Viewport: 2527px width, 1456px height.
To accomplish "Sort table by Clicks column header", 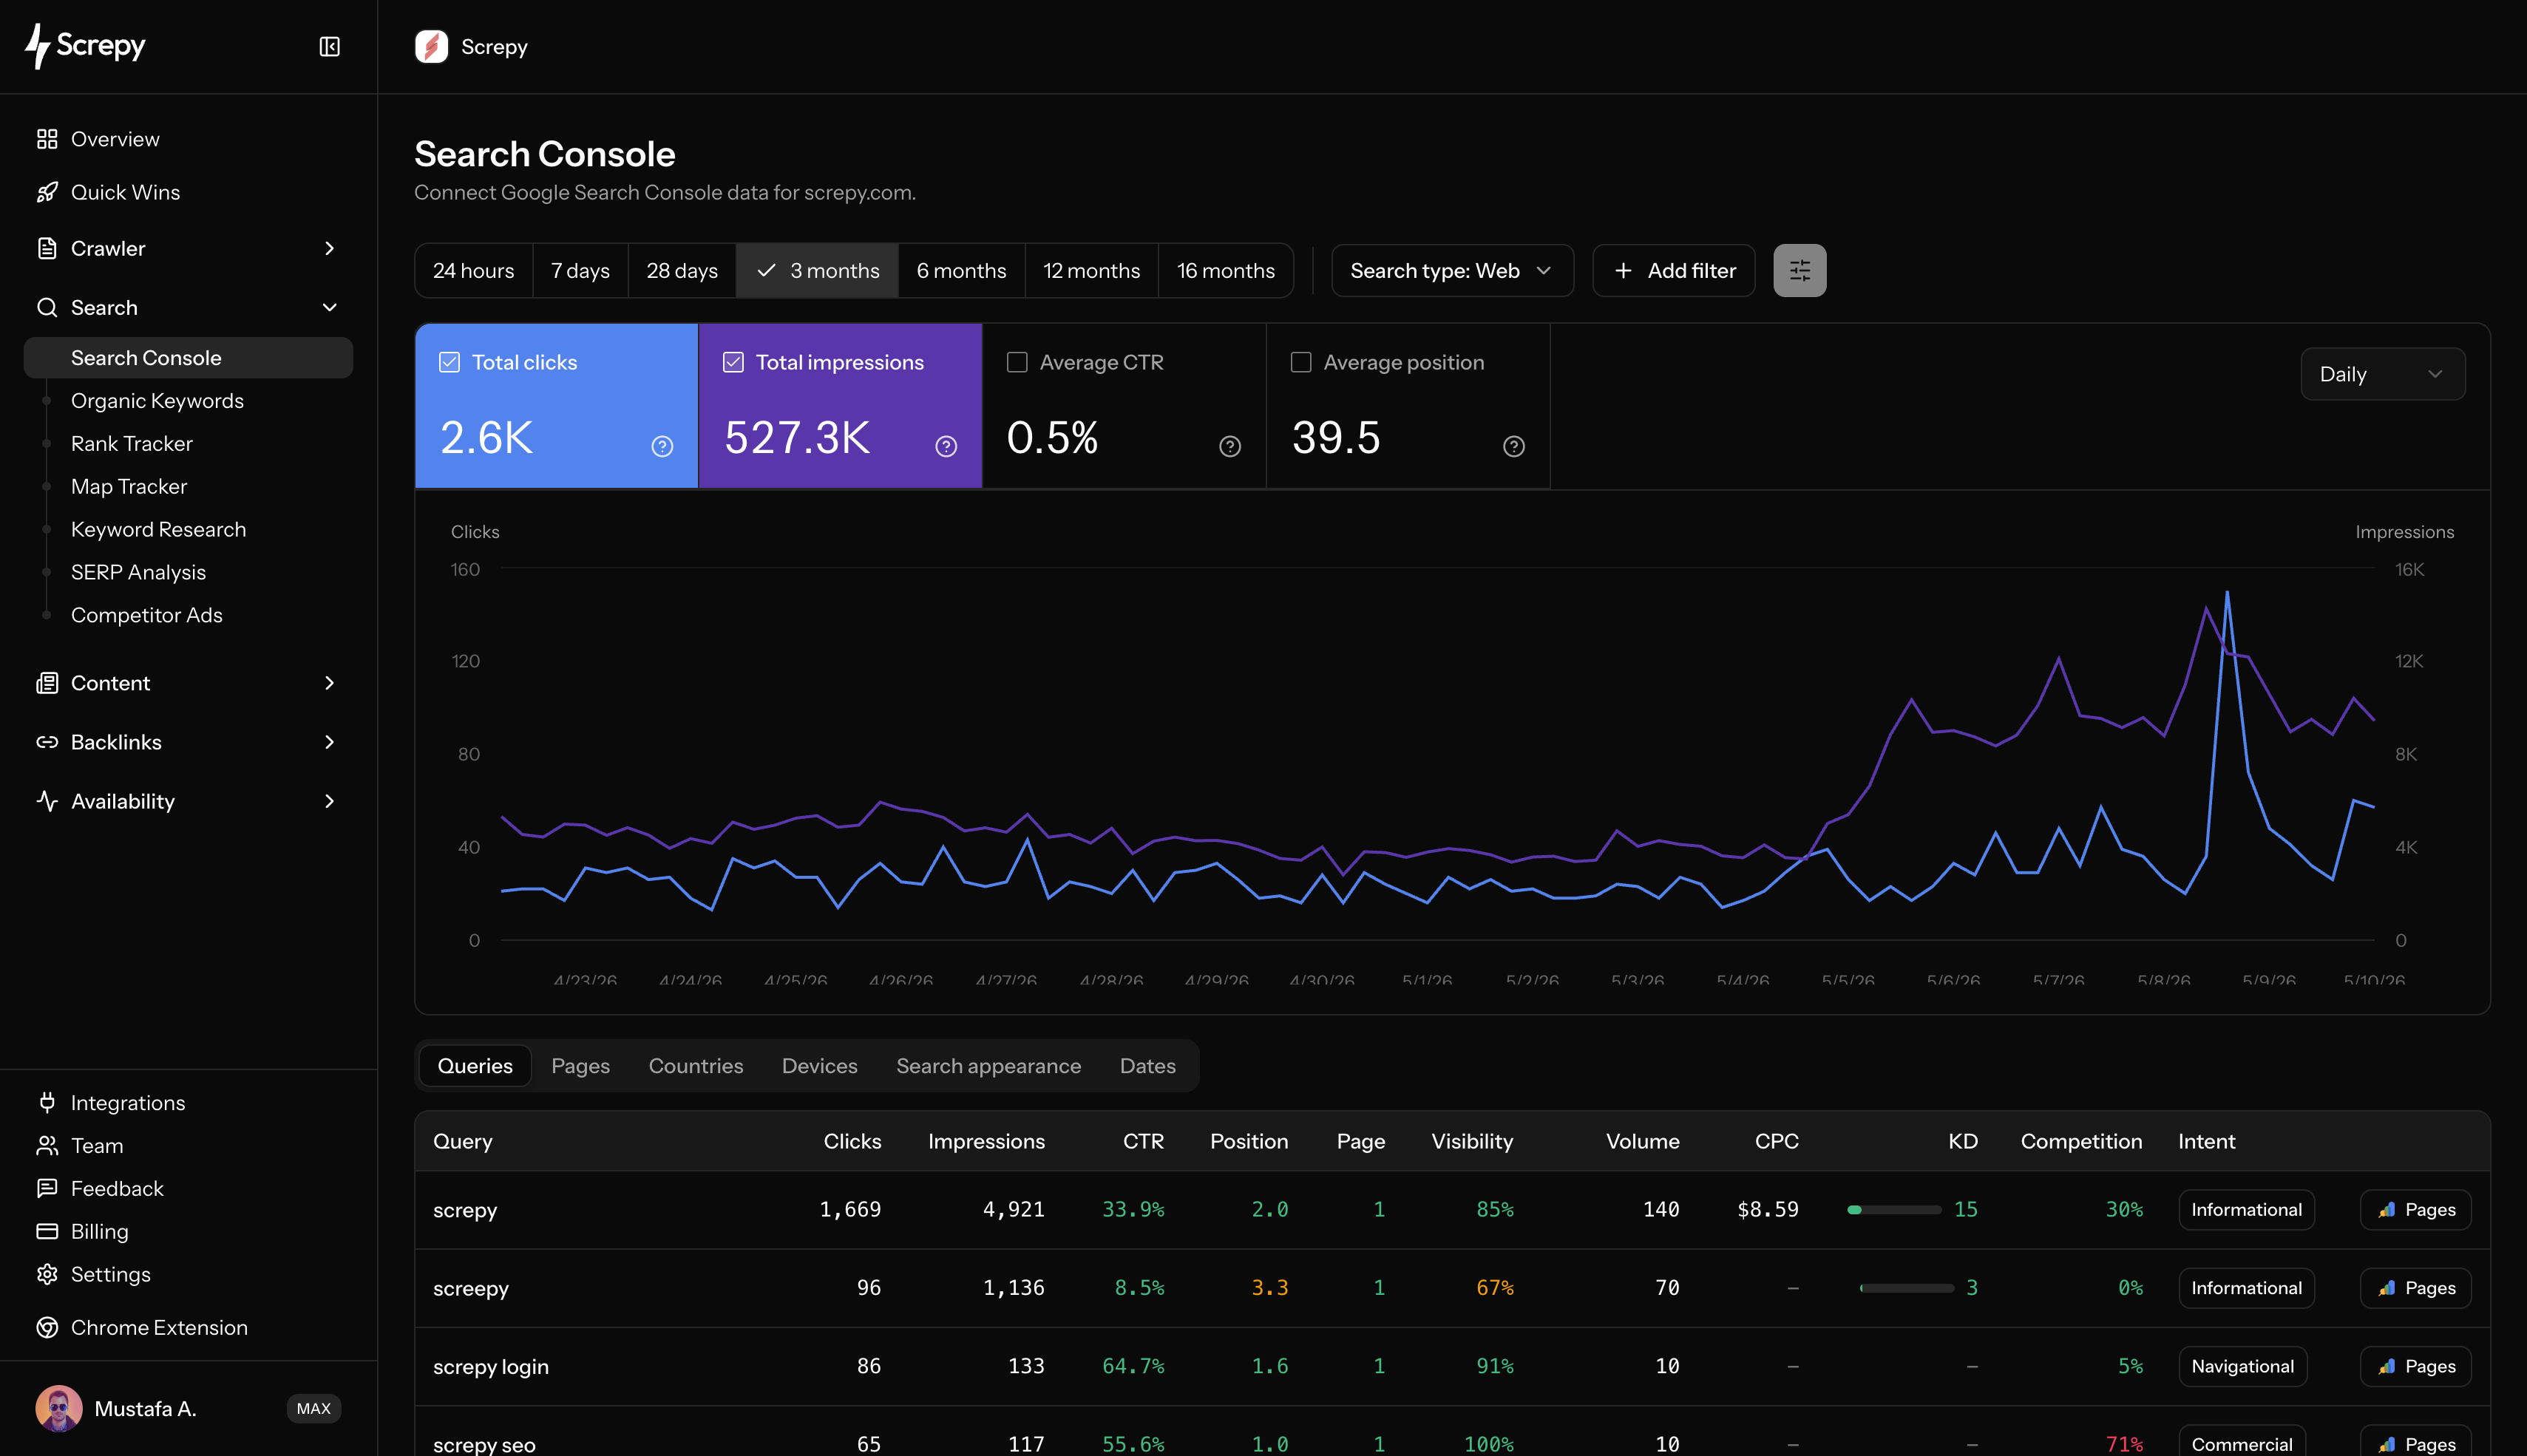I will coord(852,1141).
